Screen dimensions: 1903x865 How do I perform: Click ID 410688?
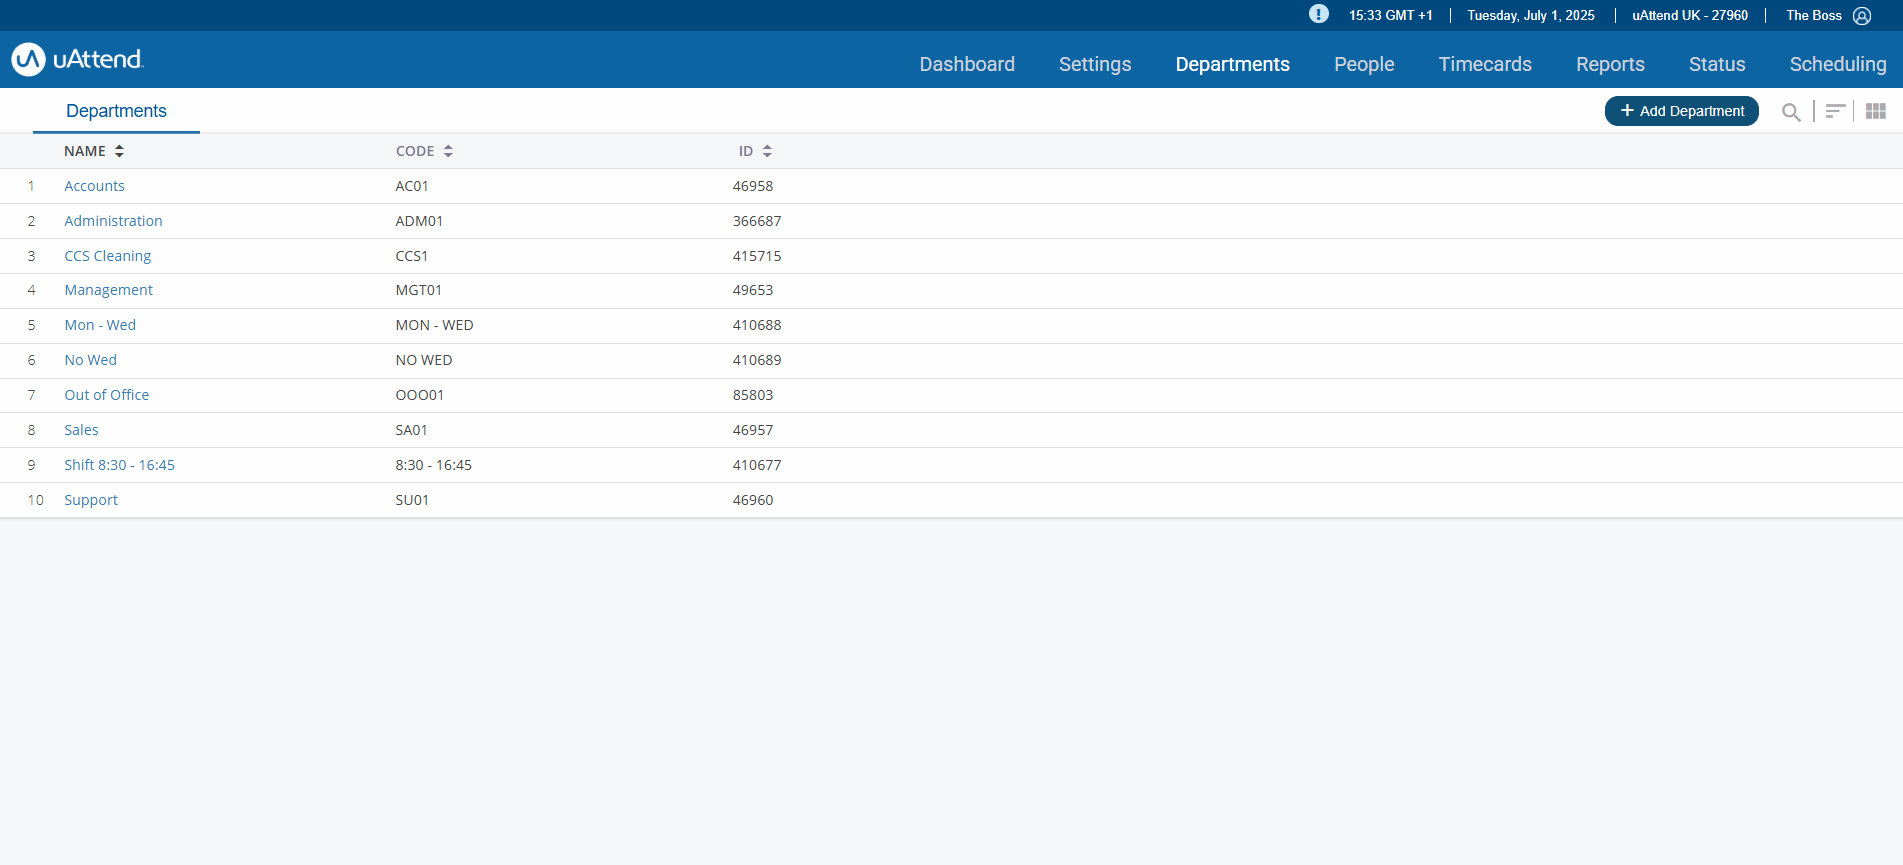click(757, 325)
